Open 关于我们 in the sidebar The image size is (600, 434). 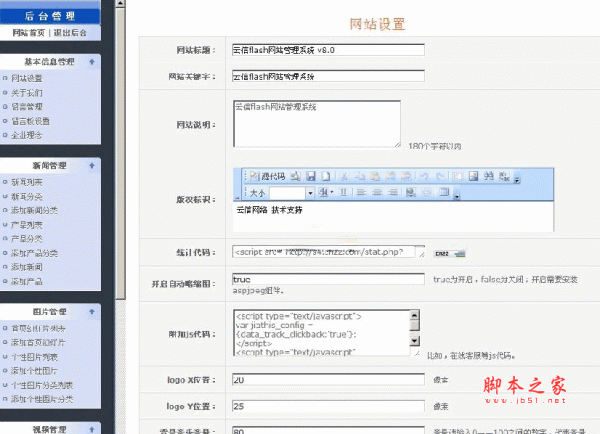27,93
